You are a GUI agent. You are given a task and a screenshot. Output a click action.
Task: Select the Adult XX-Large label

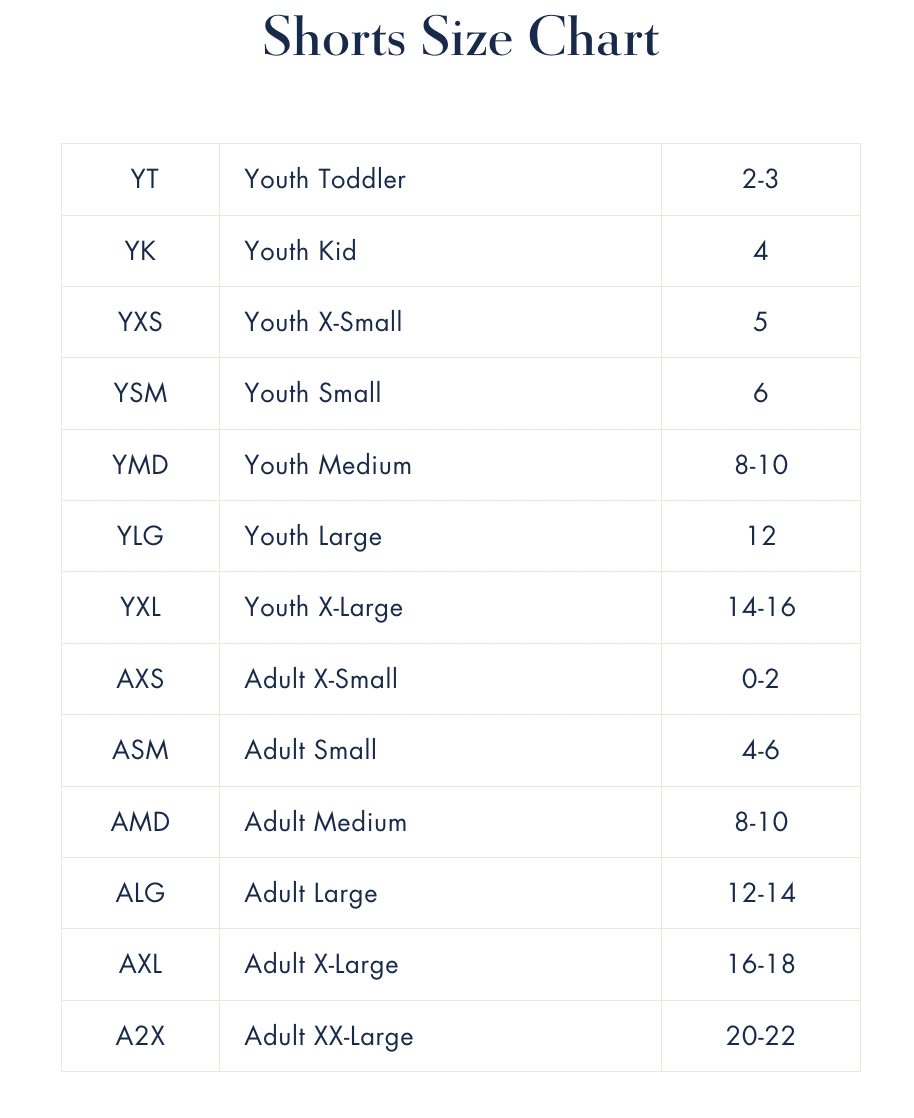[329, 1036]
